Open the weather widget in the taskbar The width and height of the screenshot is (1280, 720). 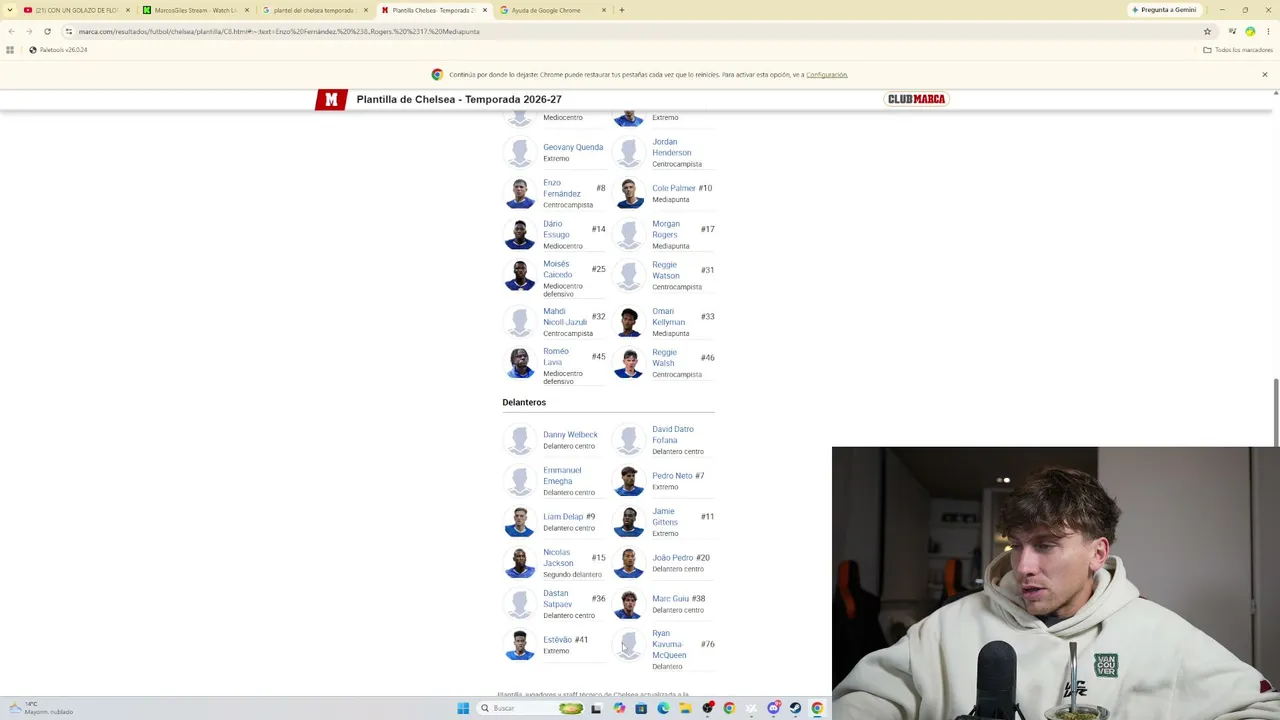(x=40, y=708)
